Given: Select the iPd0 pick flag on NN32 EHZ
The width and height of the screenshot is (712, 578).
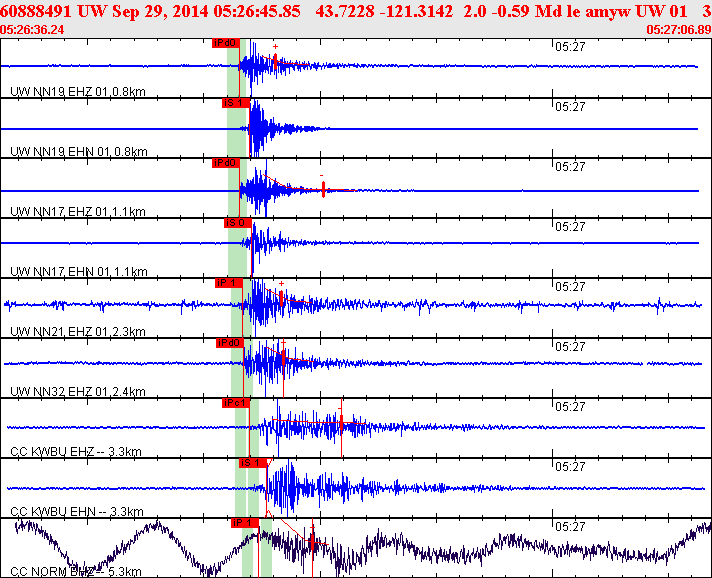Looking at the screenshot, I should (230, 343).
